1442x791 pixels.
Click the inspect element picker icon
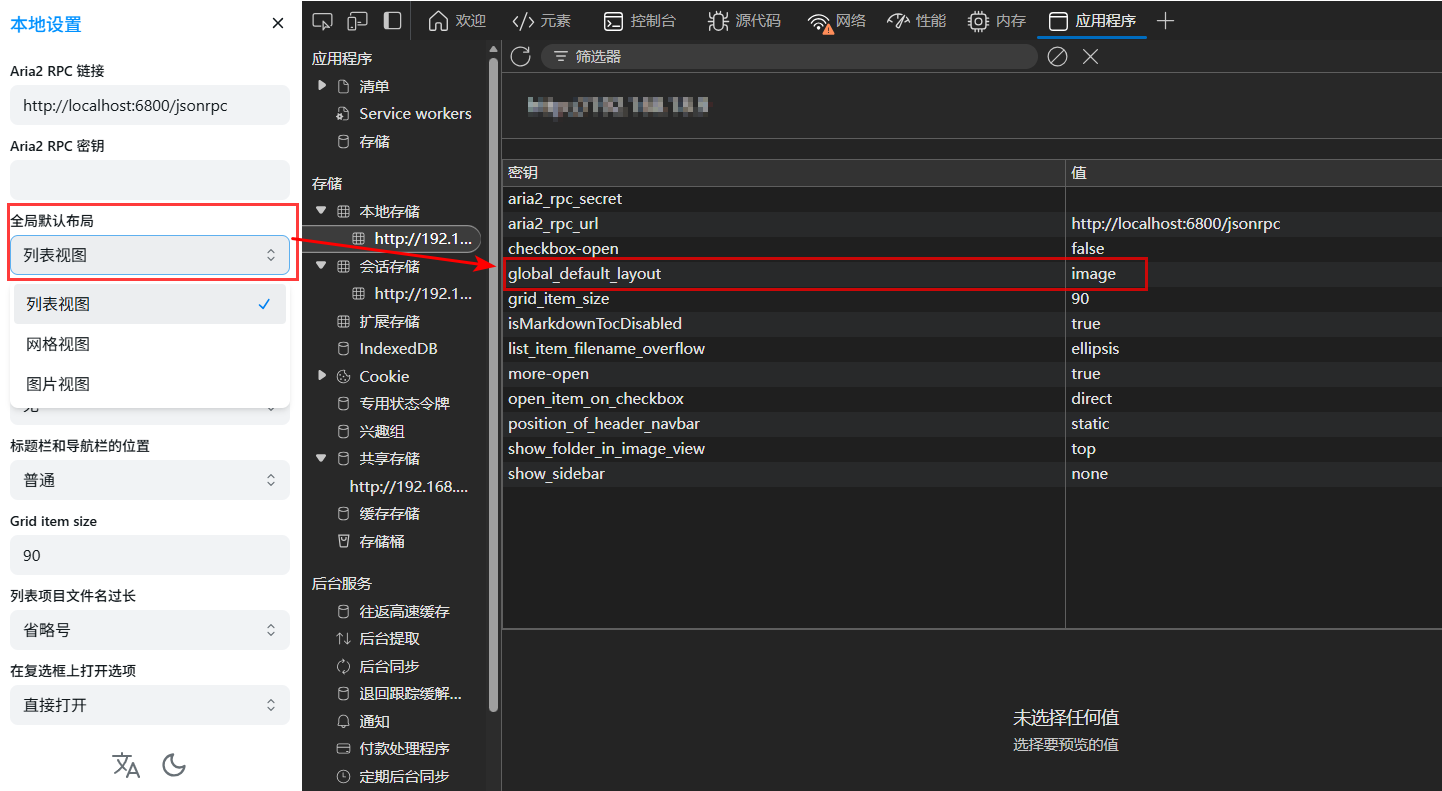(x=322, y=21)
